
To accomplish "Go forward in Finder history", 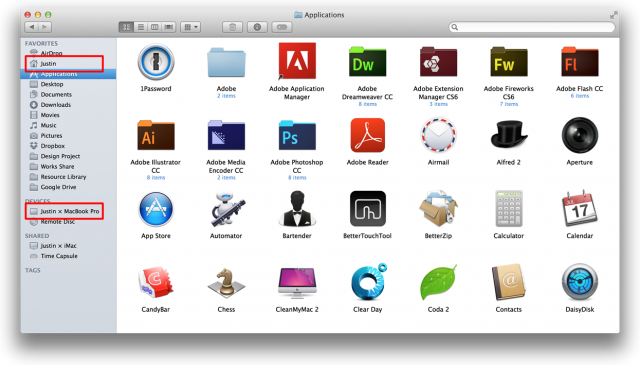I will tap(45, 27).
